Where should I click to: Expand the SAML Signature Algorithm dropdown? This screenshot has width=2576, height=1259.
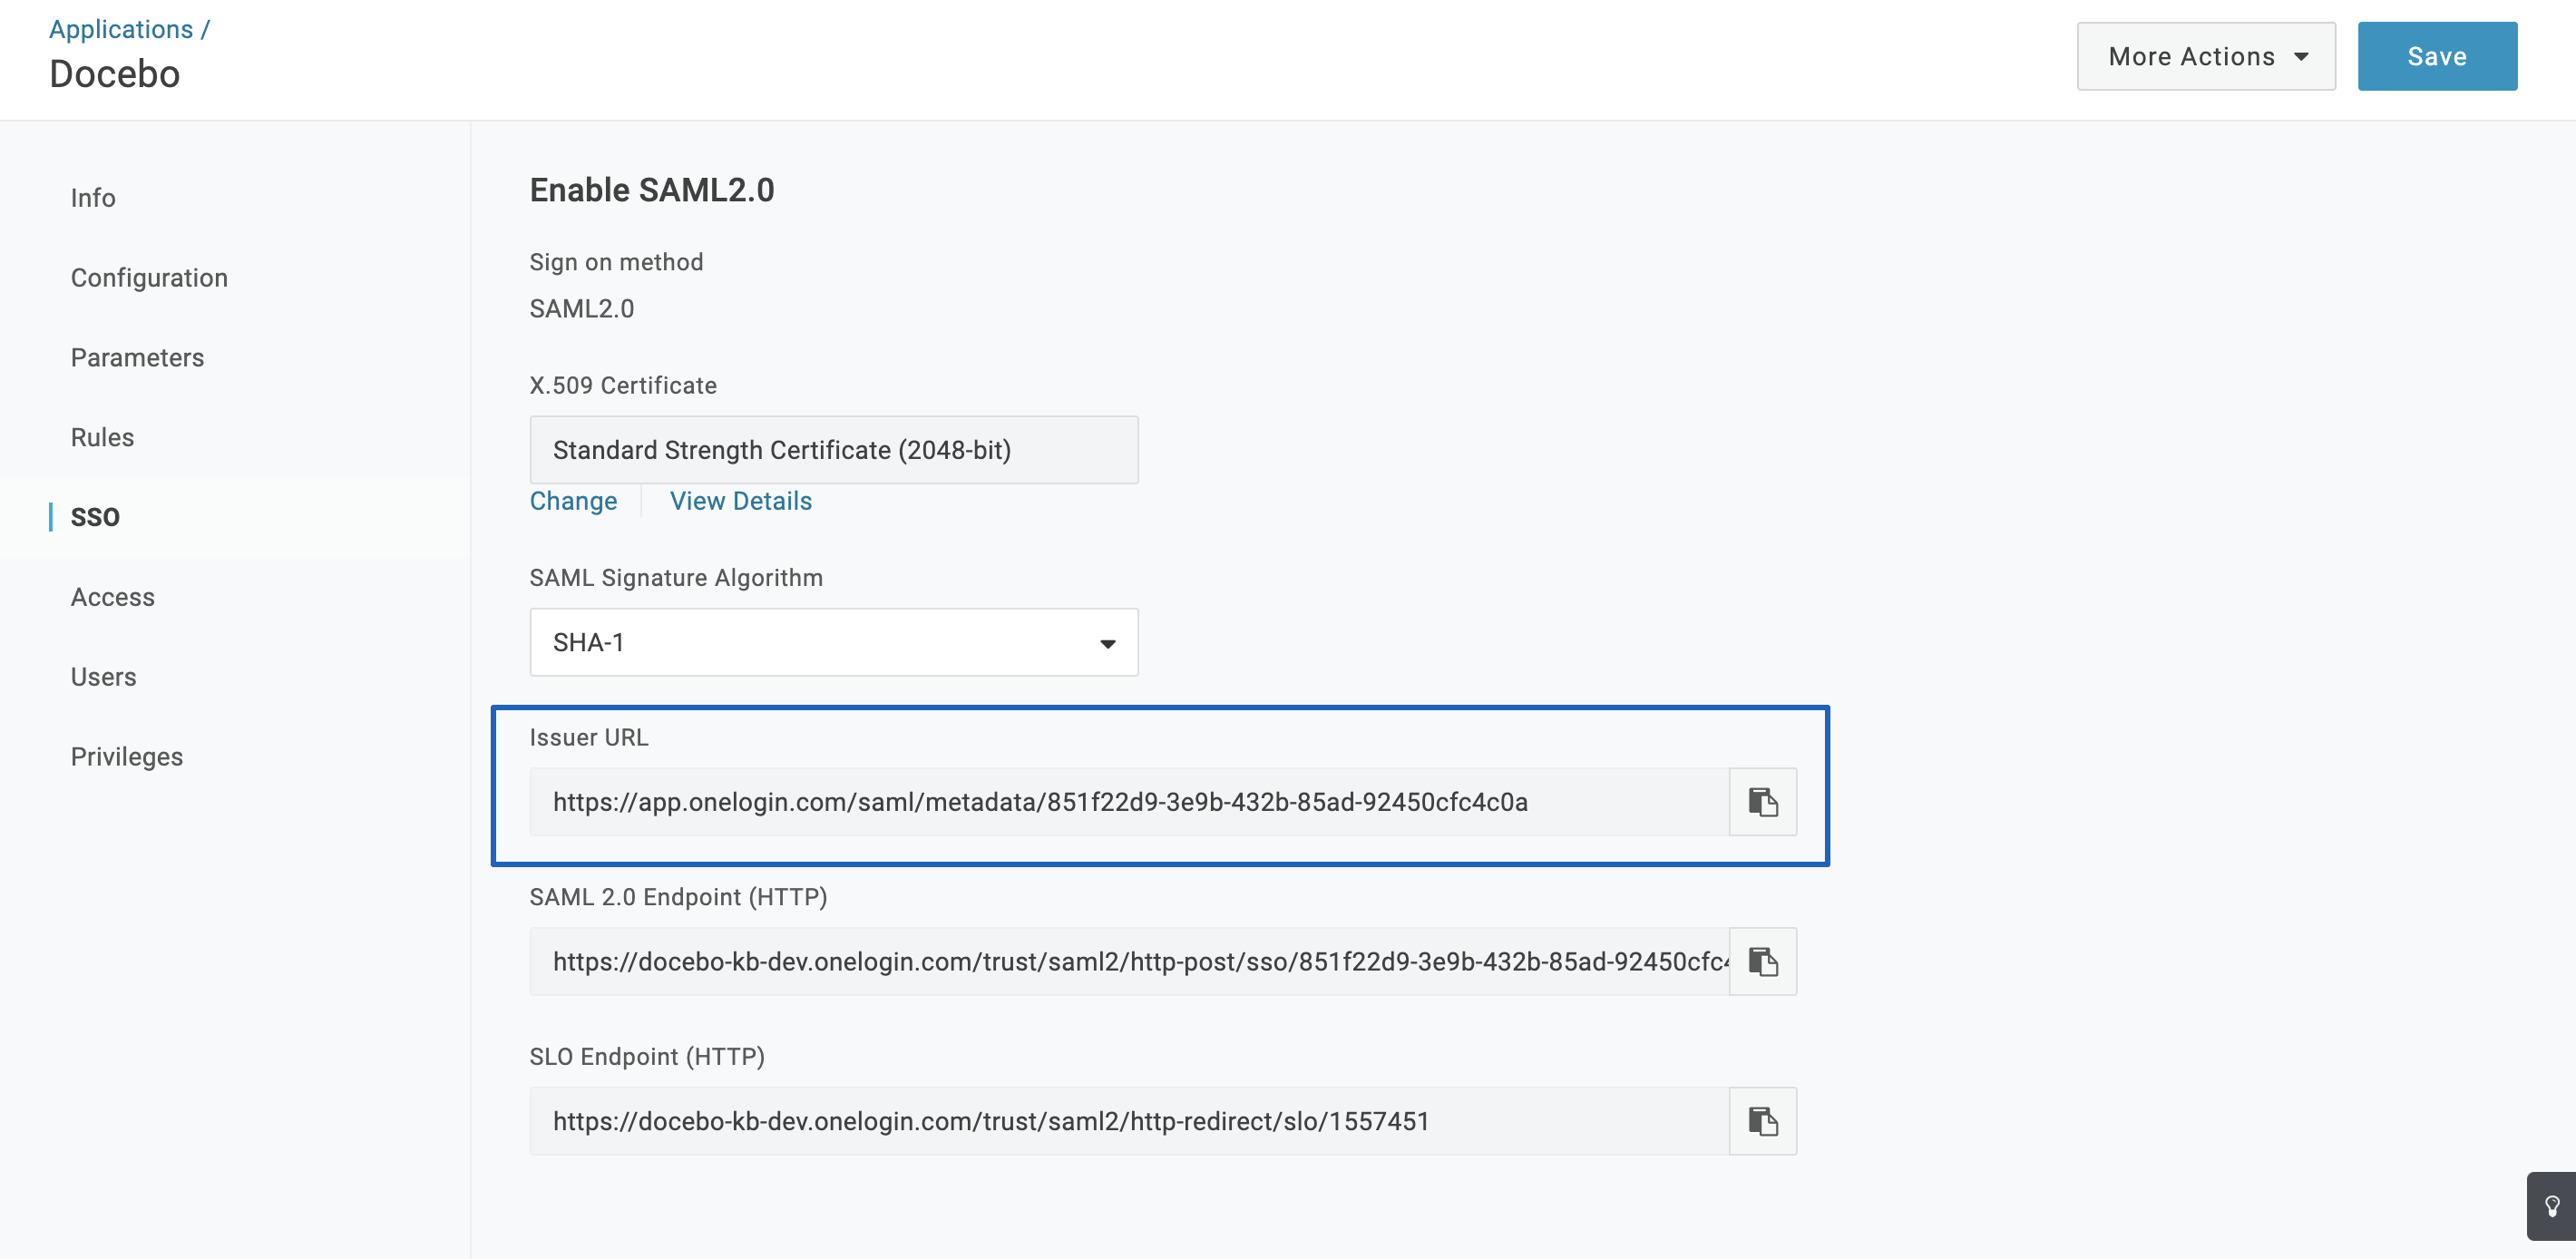[833, 643]
